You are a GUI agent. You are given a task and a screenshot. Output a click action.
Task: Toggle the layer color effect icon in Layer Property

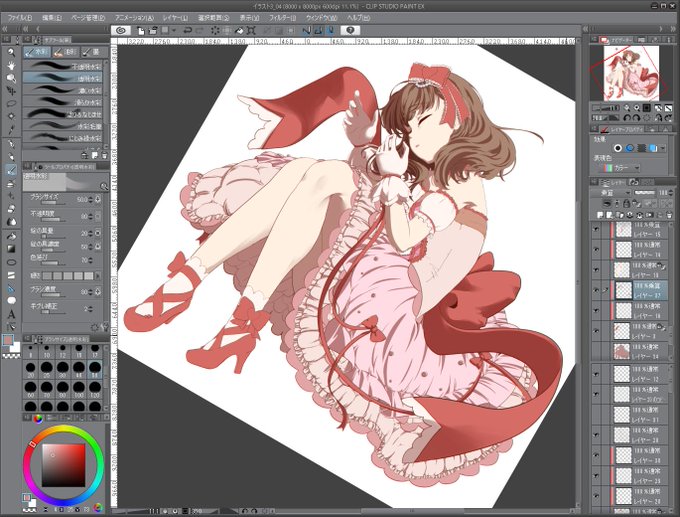(x=653, y=148)
